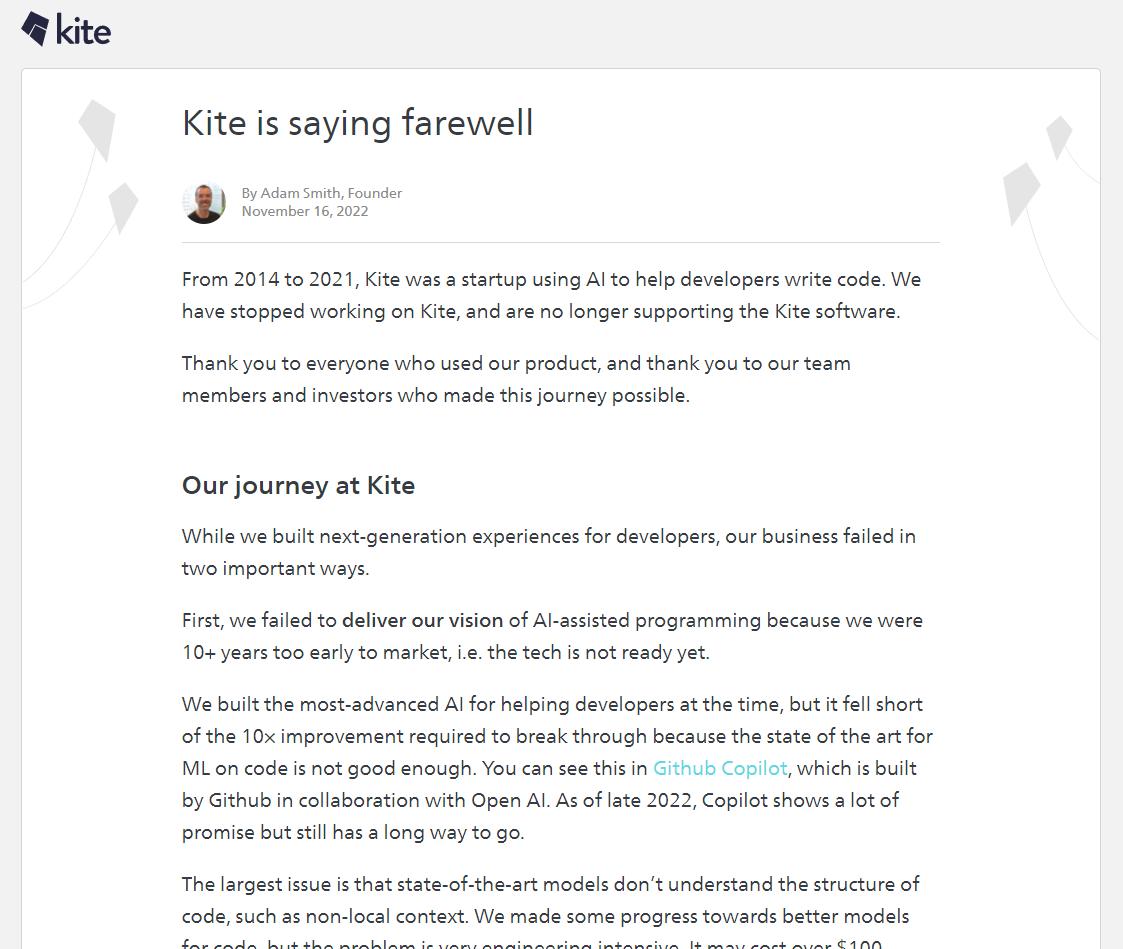Image resolution: width=1123 pixels, height=949 pixels.
Task: Click the "While we built next-generation" paragraph
Action: (x=548, y=552)
